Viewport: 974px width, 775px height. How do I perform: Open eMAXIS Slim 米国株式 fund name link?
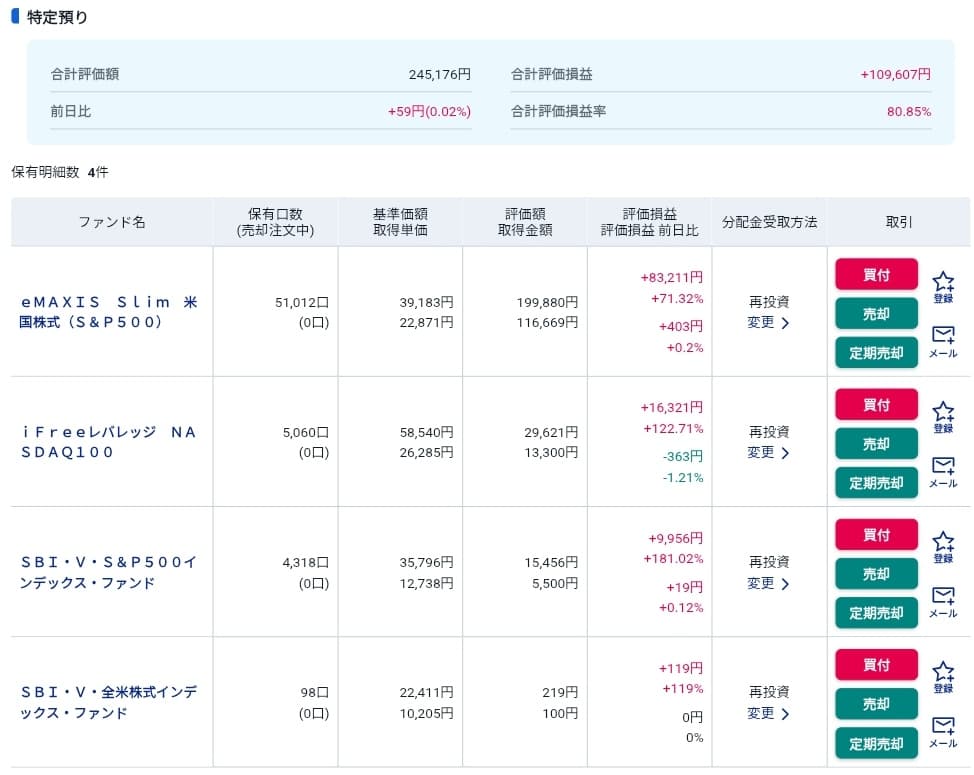(110, 312)
